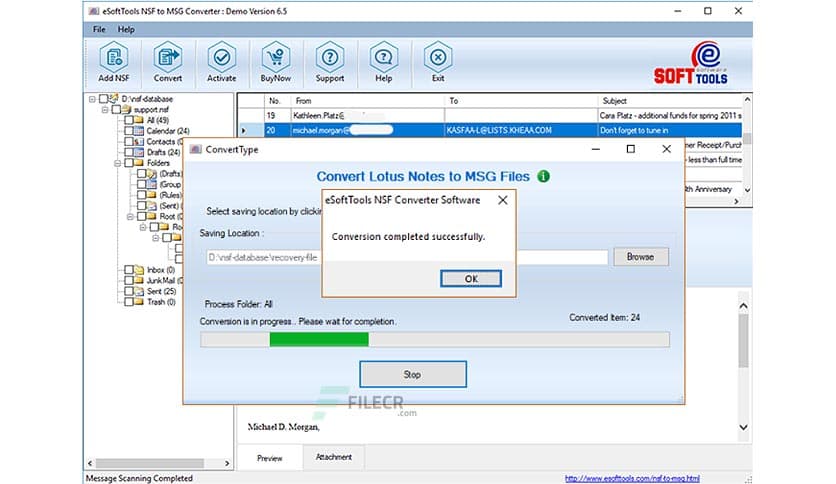Click the preview pane down scroll arrow
The height and width of the screenshot is (484, 836).
click(x=744, y=427)
